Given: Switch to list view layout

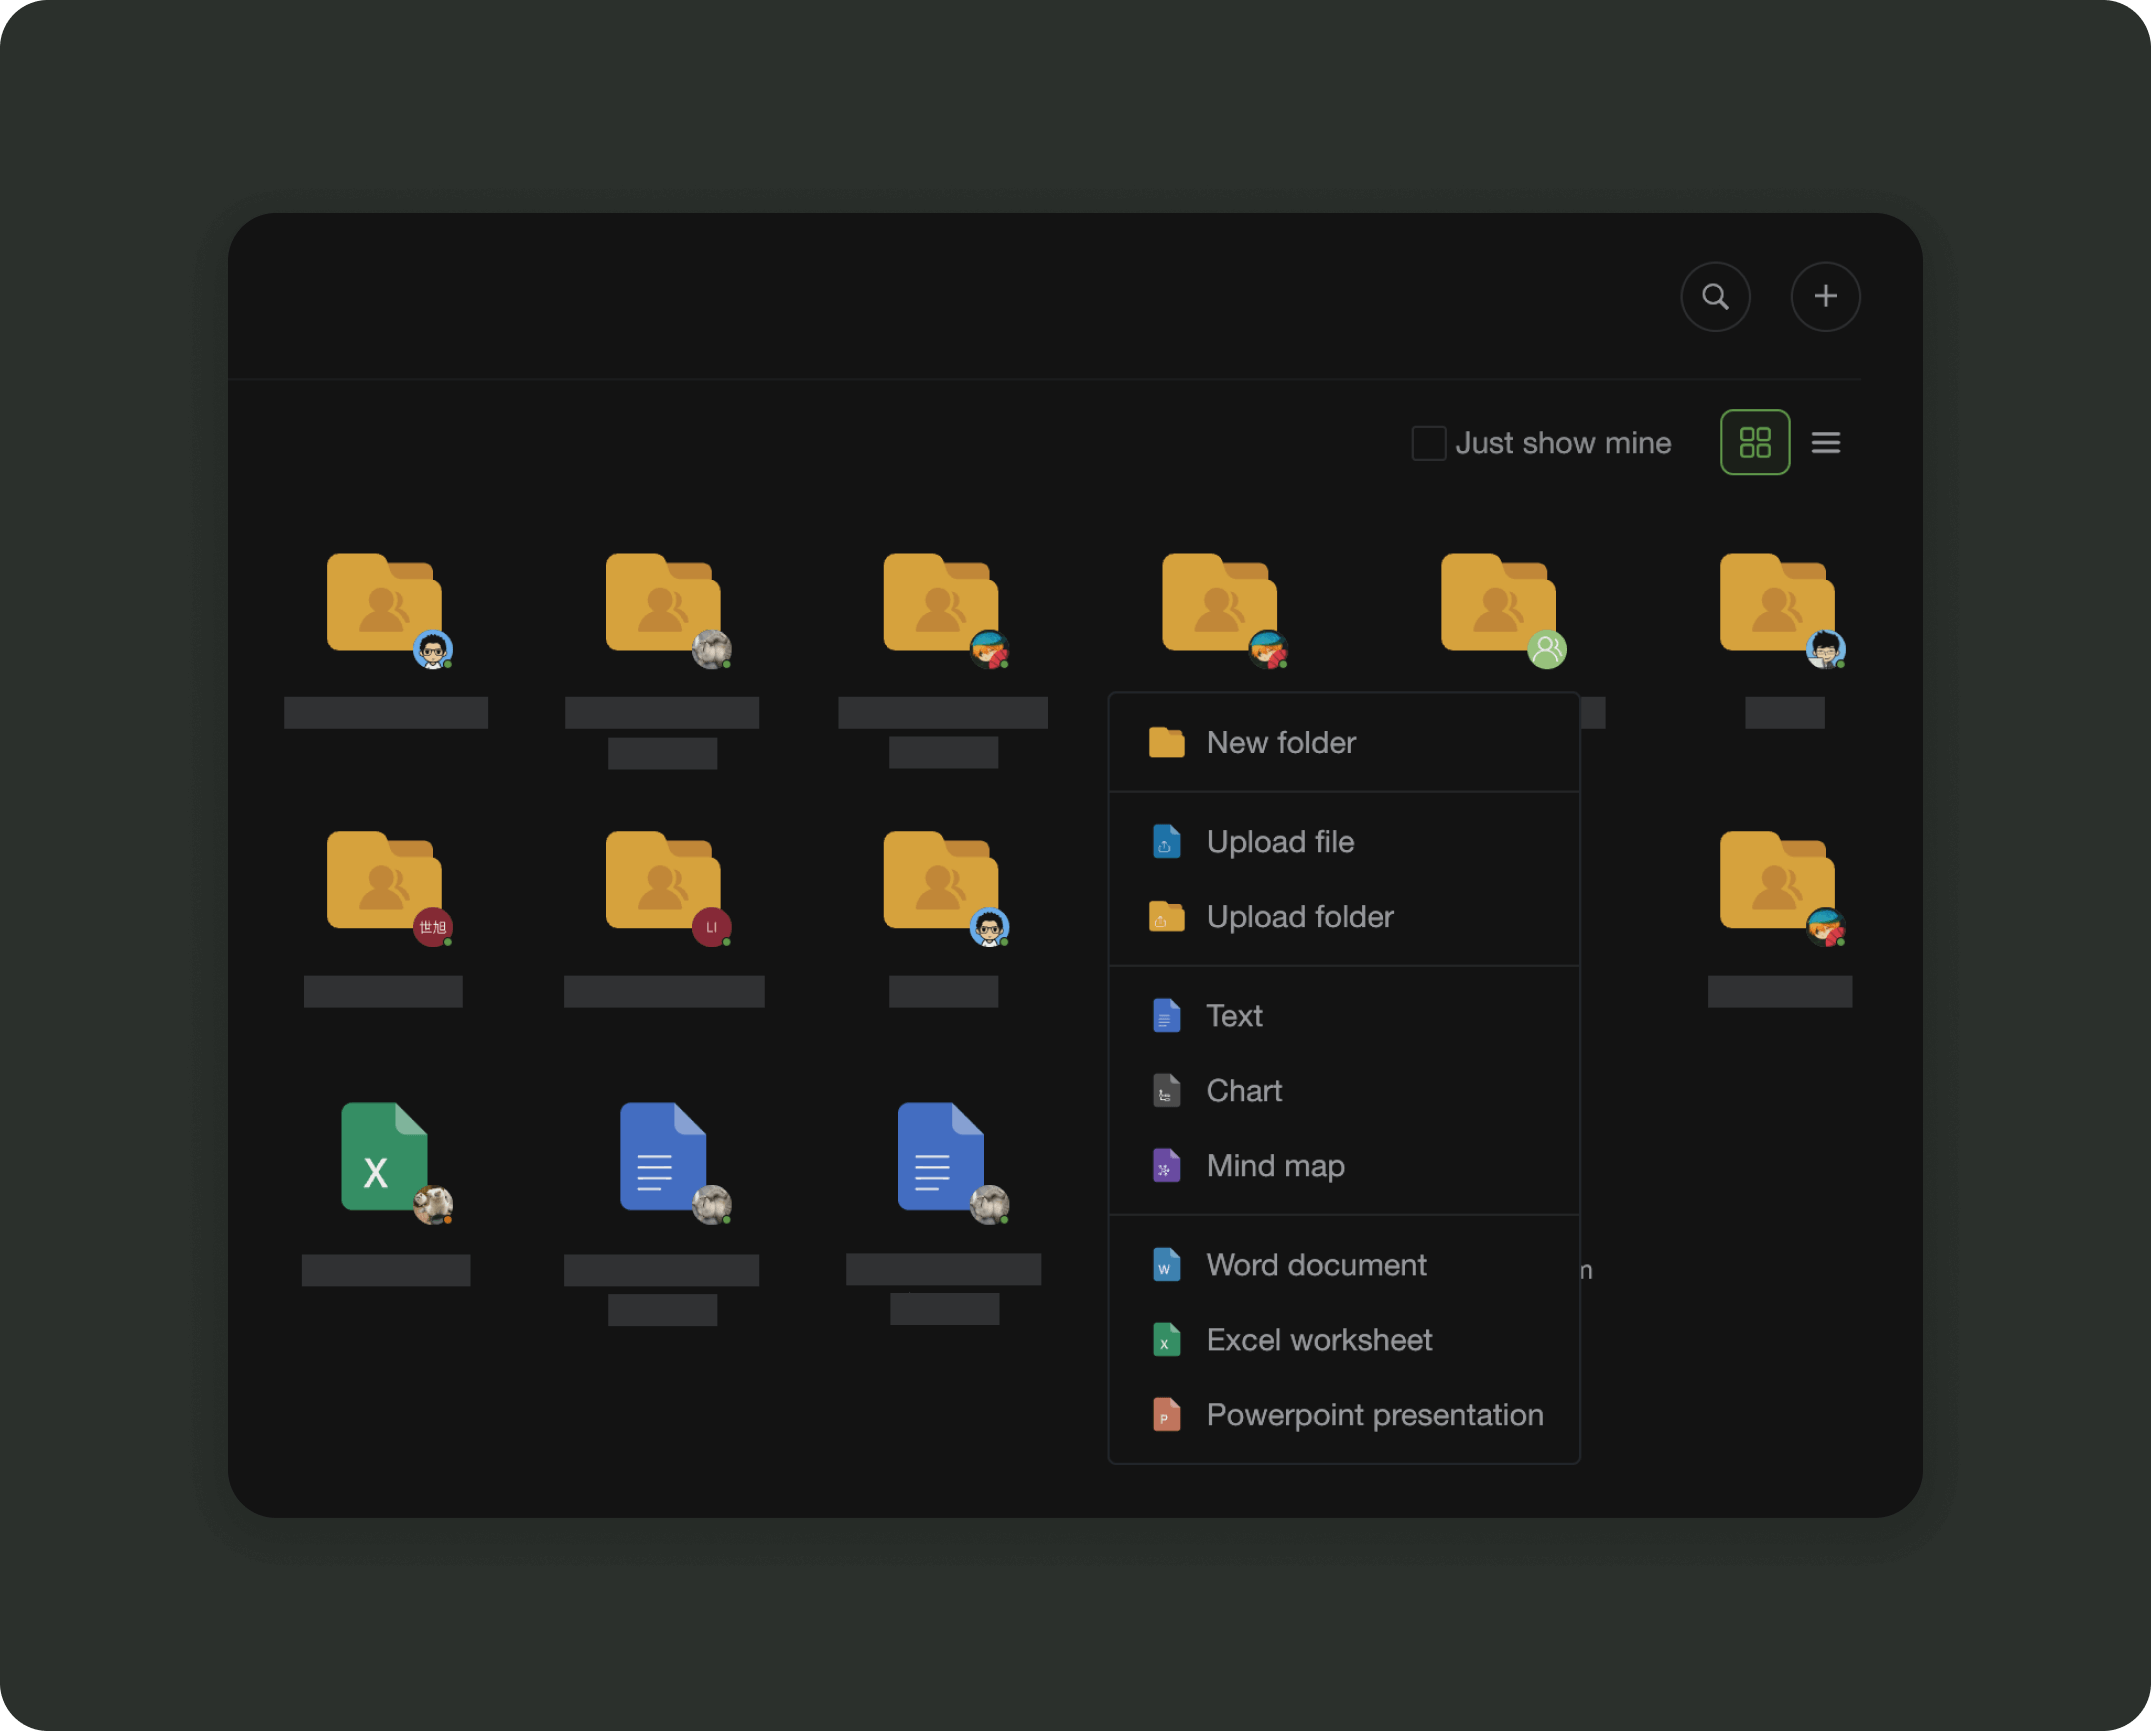Looking at the screenshot, I should [x=1826, y=442].
